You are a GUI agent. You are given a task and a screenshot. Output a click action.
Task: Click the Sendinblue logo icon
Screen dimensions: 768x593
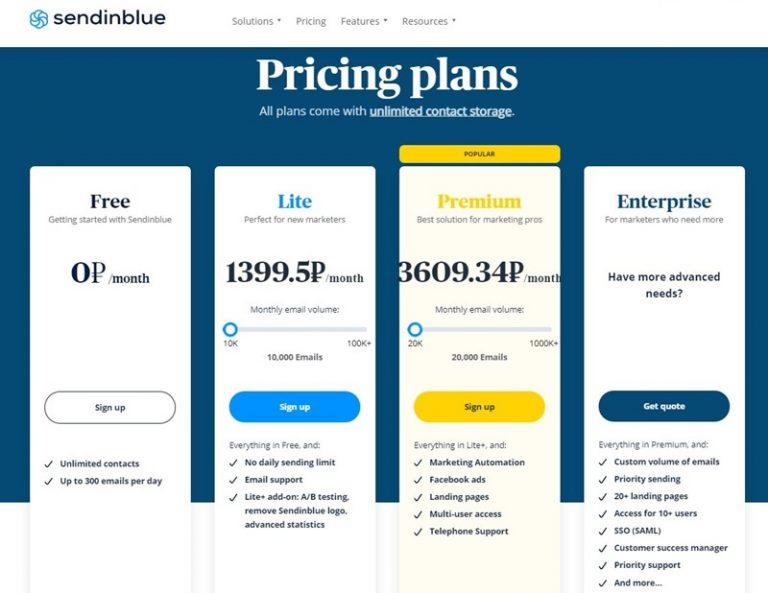tap(39, 19)
